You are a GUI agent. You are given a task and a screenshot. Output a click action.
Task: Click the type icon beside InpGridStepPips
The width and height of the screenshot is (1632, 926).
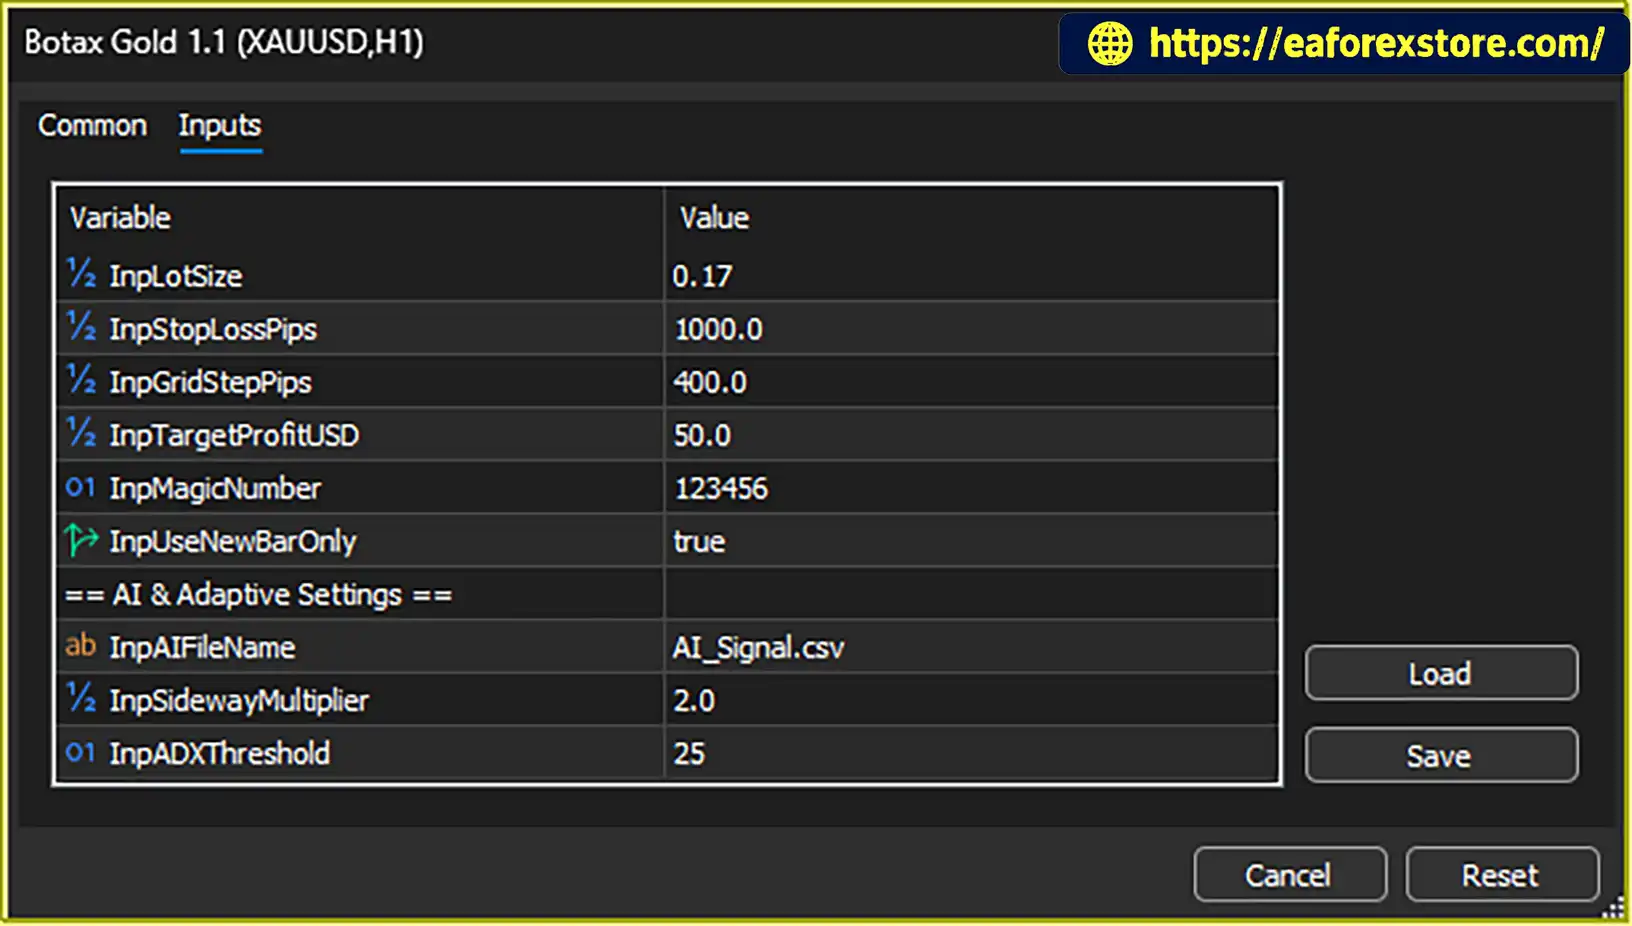81,380
